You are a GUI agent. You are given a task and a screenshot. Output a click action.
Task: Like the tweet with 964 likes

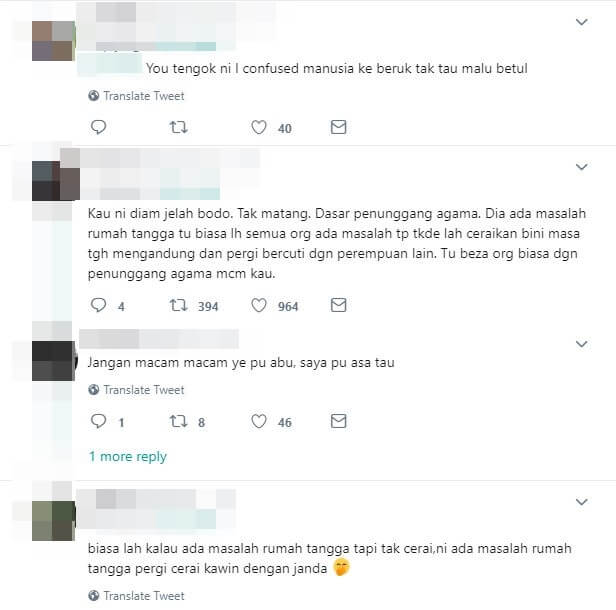[259, 305]
